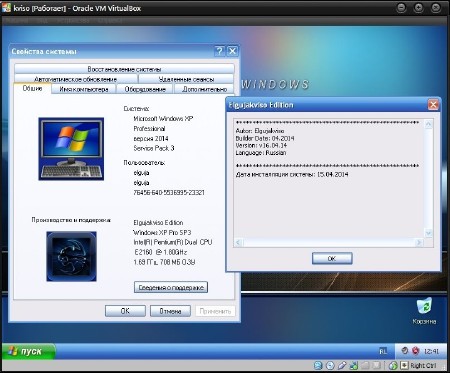The width and height of the screenshot is (450, 373).
Task: Click the 'Professional' text
Action: (149, 129)
